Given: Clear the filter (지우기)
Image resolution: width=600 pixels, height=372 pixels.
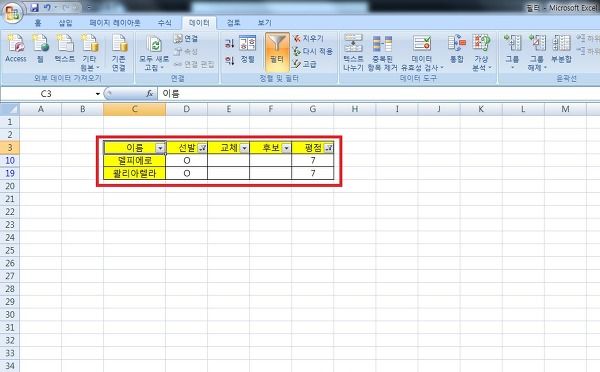Looking at the screenshot, I should (x=308, y=38).
